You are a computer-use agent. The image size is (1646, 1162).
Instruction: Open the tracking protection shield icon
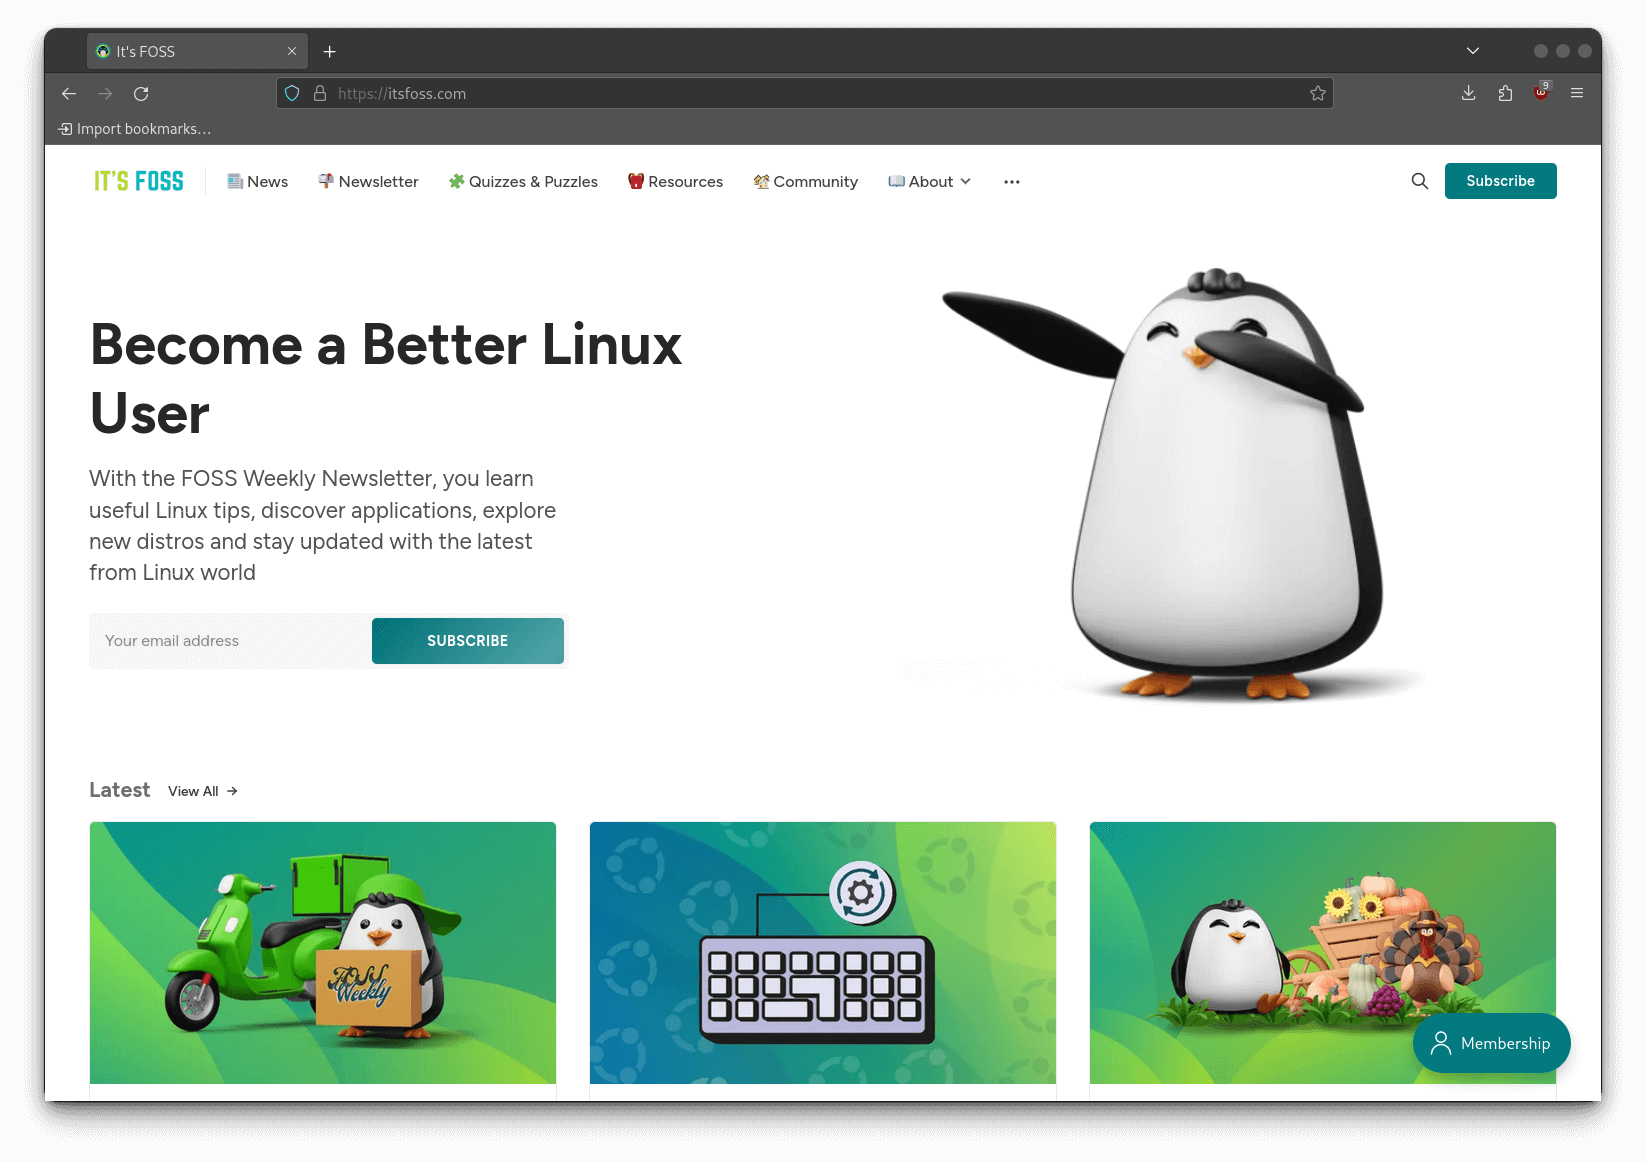pyautogui.click(x=291, y=92)
